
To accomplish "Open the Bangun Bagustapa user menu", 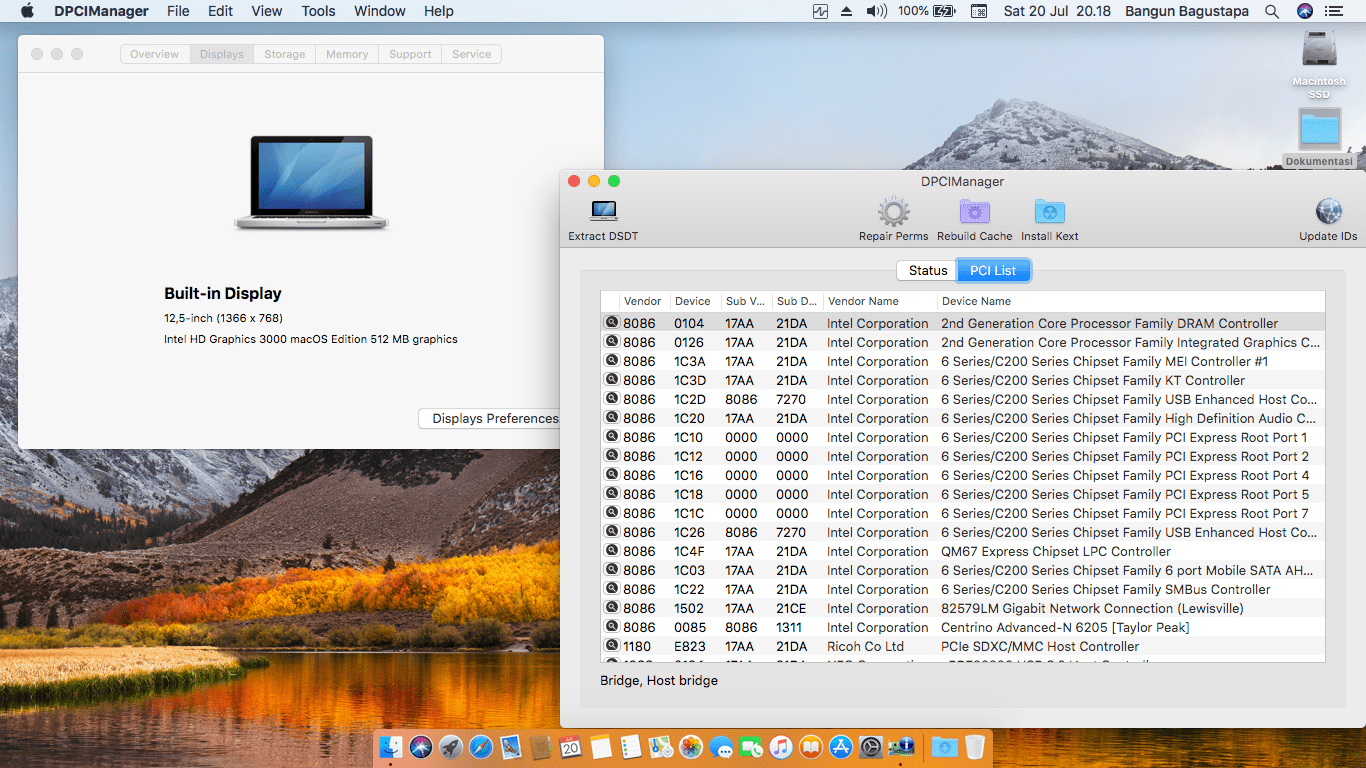I will point(1186,11).
